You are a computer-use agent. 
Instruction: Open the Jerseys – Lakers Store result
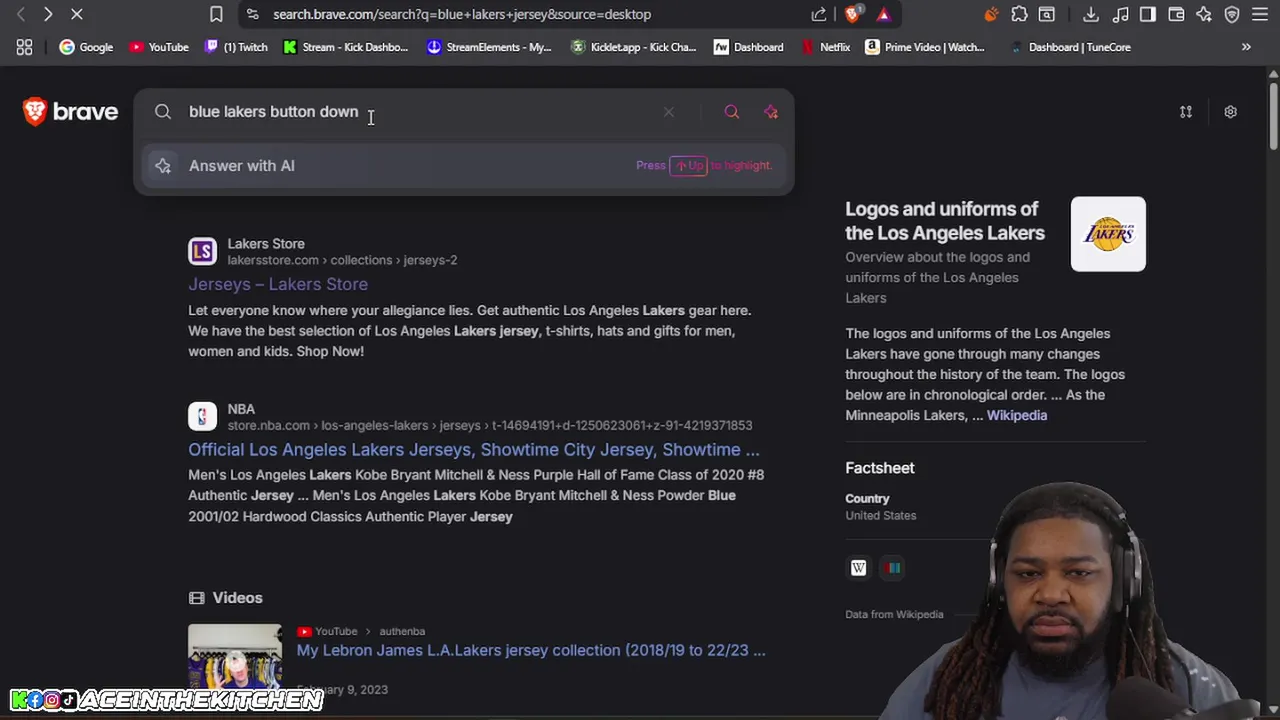coord(278,284)
